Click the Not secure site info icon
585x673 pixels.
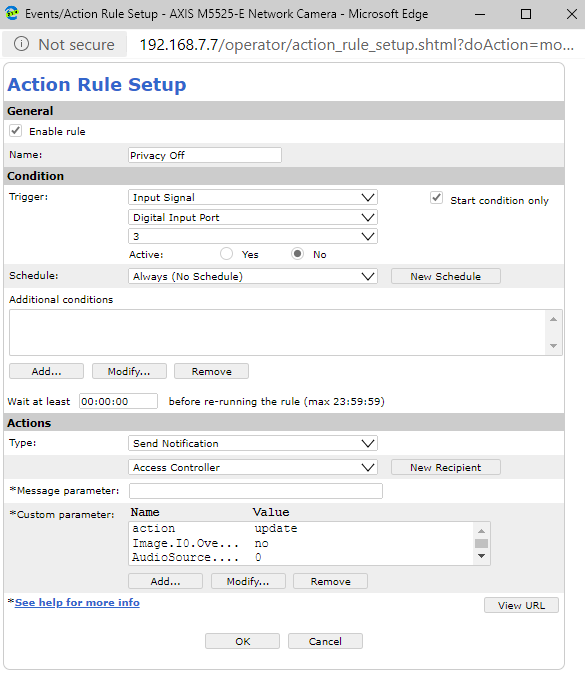click(x=21, y=44)
